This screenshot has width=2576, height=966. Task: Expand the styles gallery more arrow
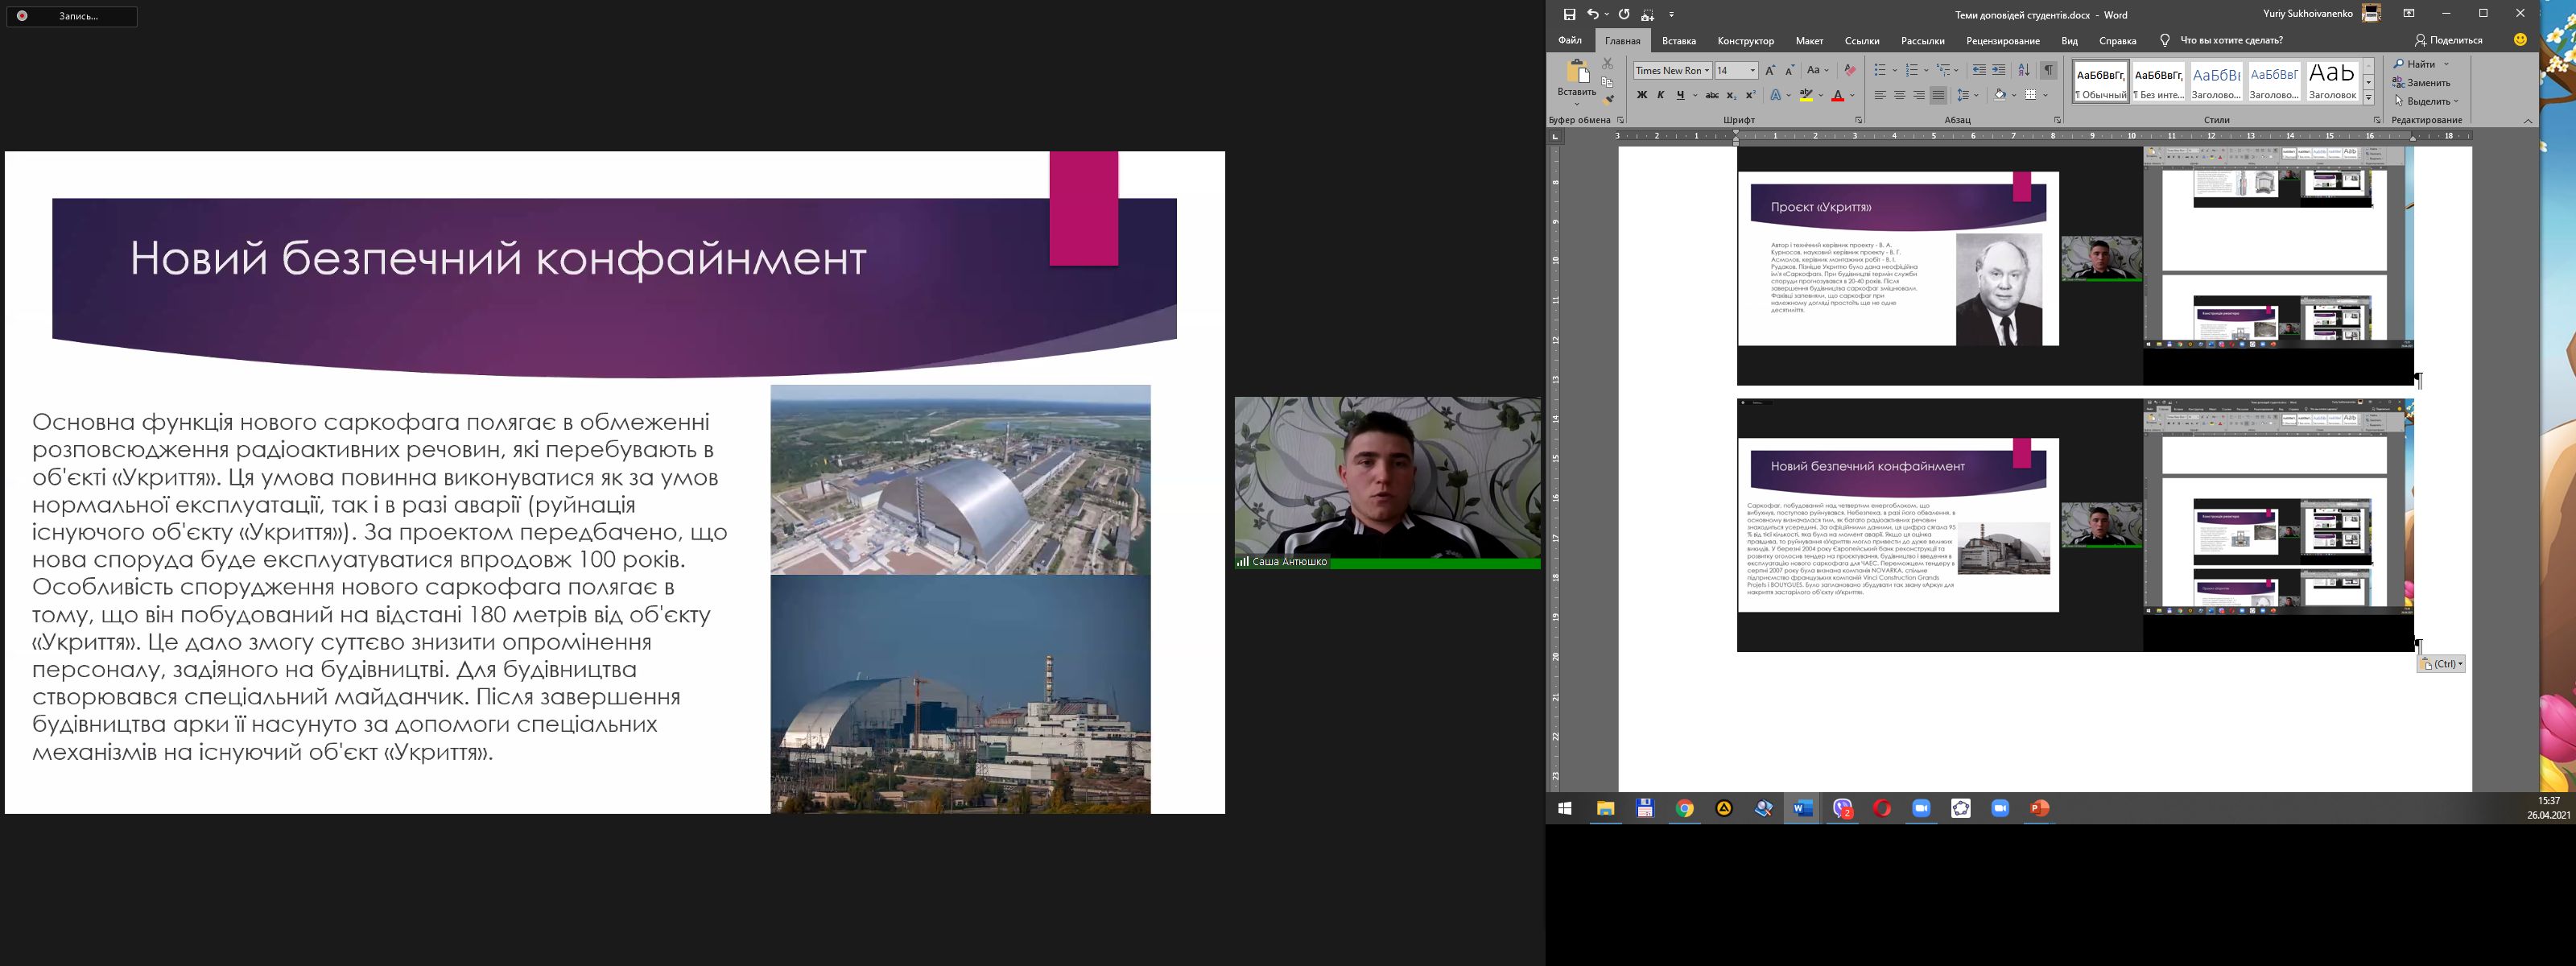[2368, 97]
